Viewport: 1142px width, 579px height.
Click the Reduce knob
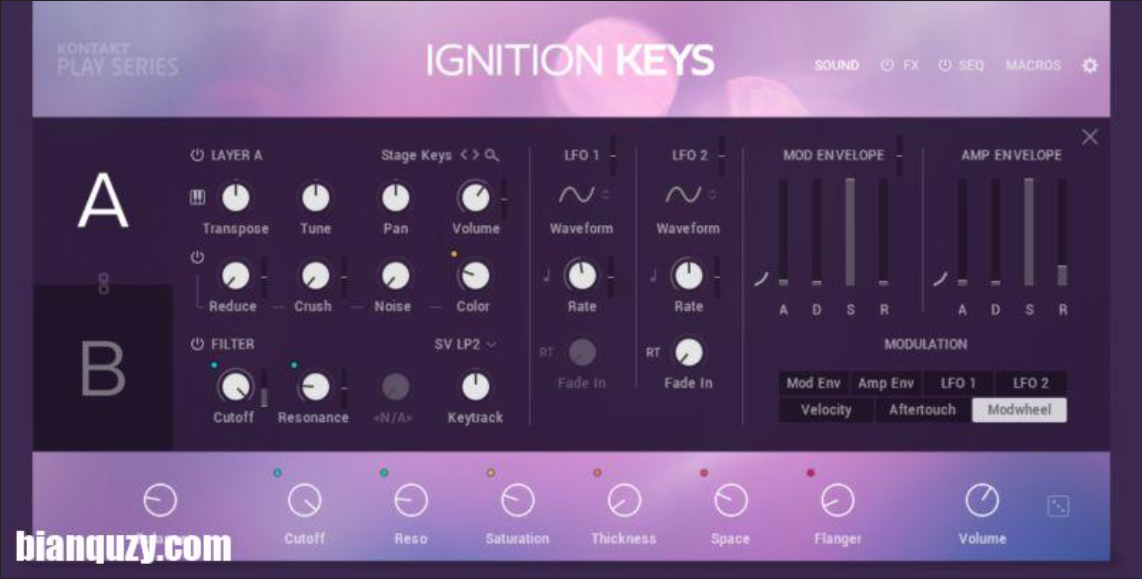[235, 276]
